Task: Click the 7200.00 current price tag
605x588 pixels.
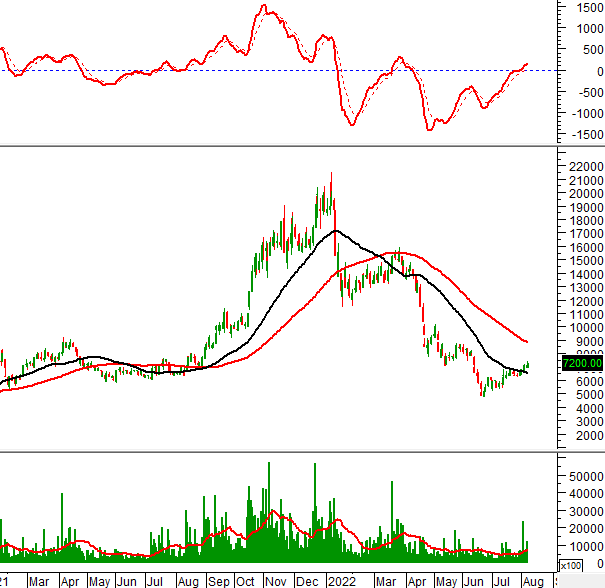Action: tap(581, 363)
